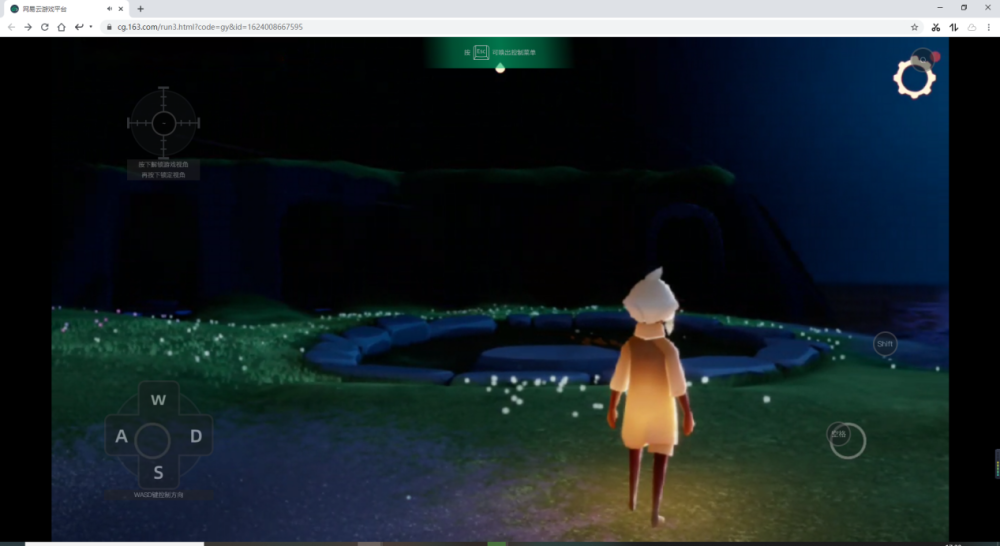Tap the D right movement key

(x=196, y=436)
